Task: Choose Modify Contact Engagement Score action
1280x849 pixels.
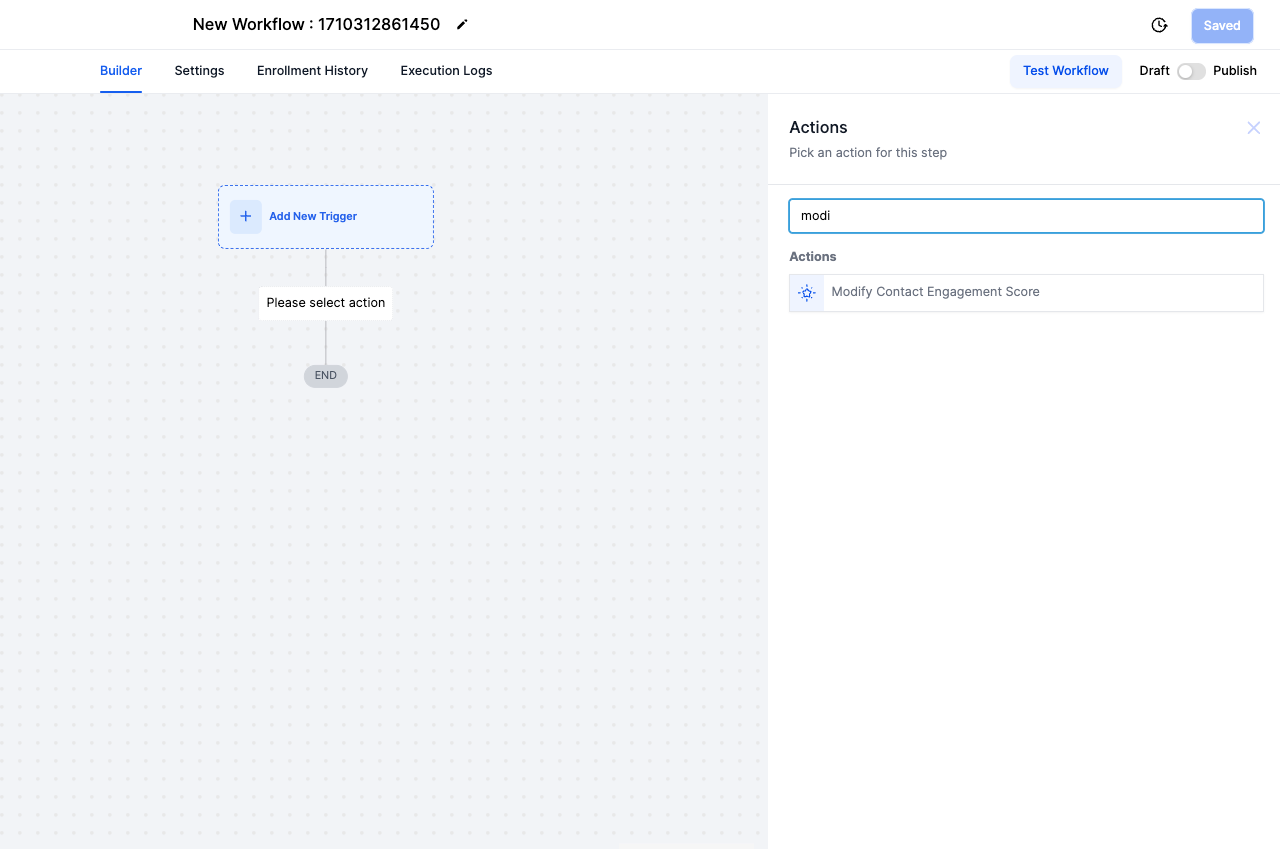Action: click(x=1026, y=293)
